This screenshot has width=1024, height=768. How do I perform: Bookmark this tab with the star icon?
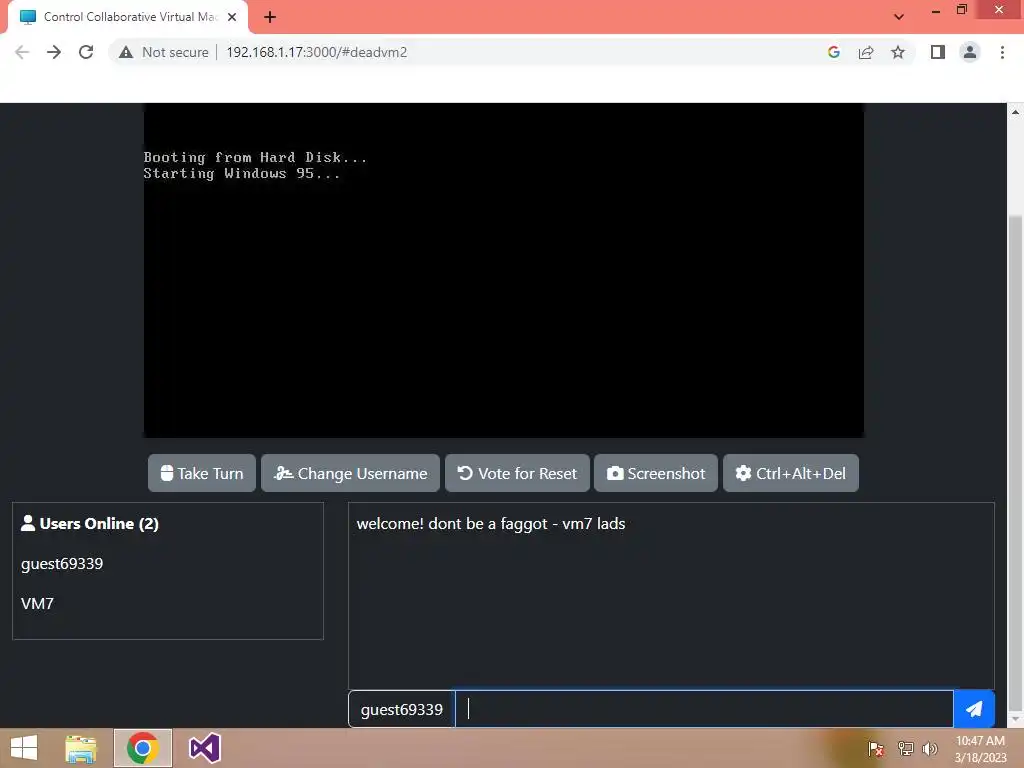[898, 52]
